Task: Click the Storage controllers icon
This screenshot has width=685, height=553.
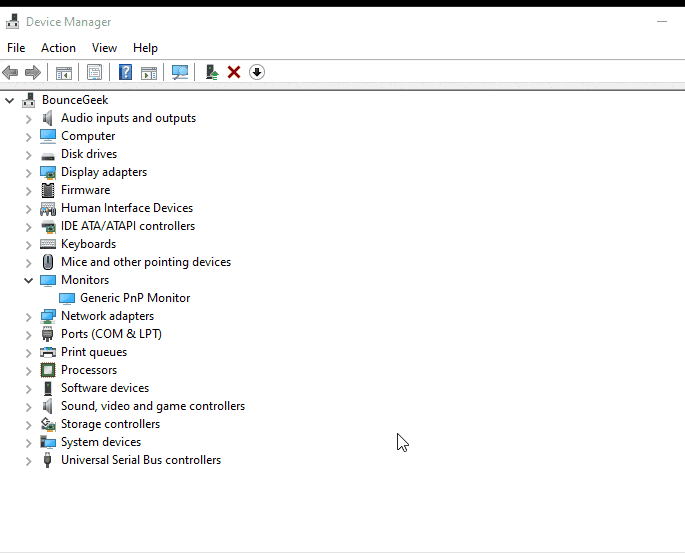Action: [48, 424]
